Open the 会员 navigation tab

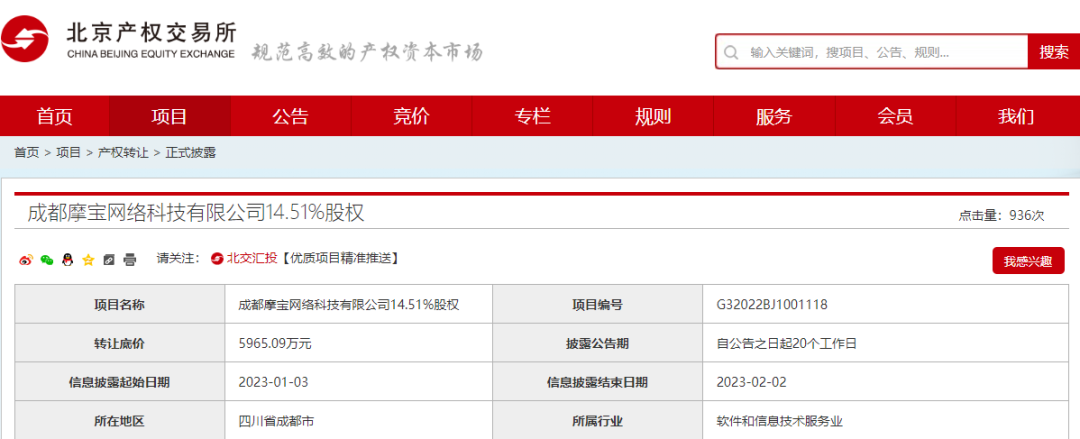point(895,116)
